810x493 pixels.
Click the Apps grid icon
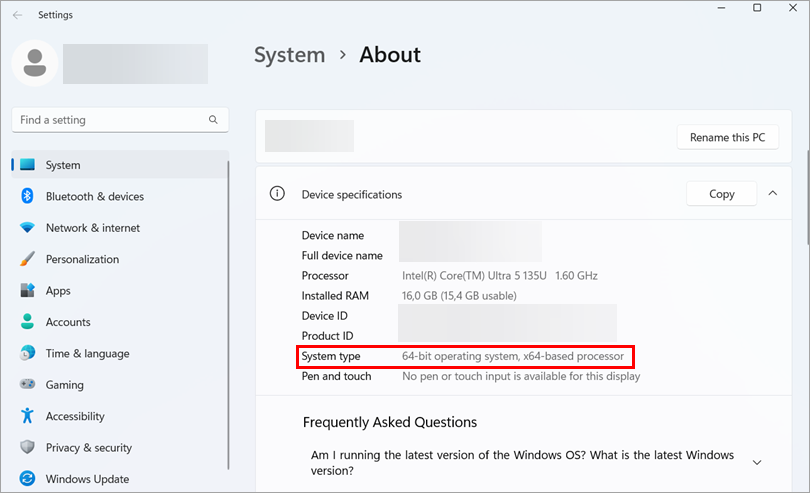[x=27, y=291]
